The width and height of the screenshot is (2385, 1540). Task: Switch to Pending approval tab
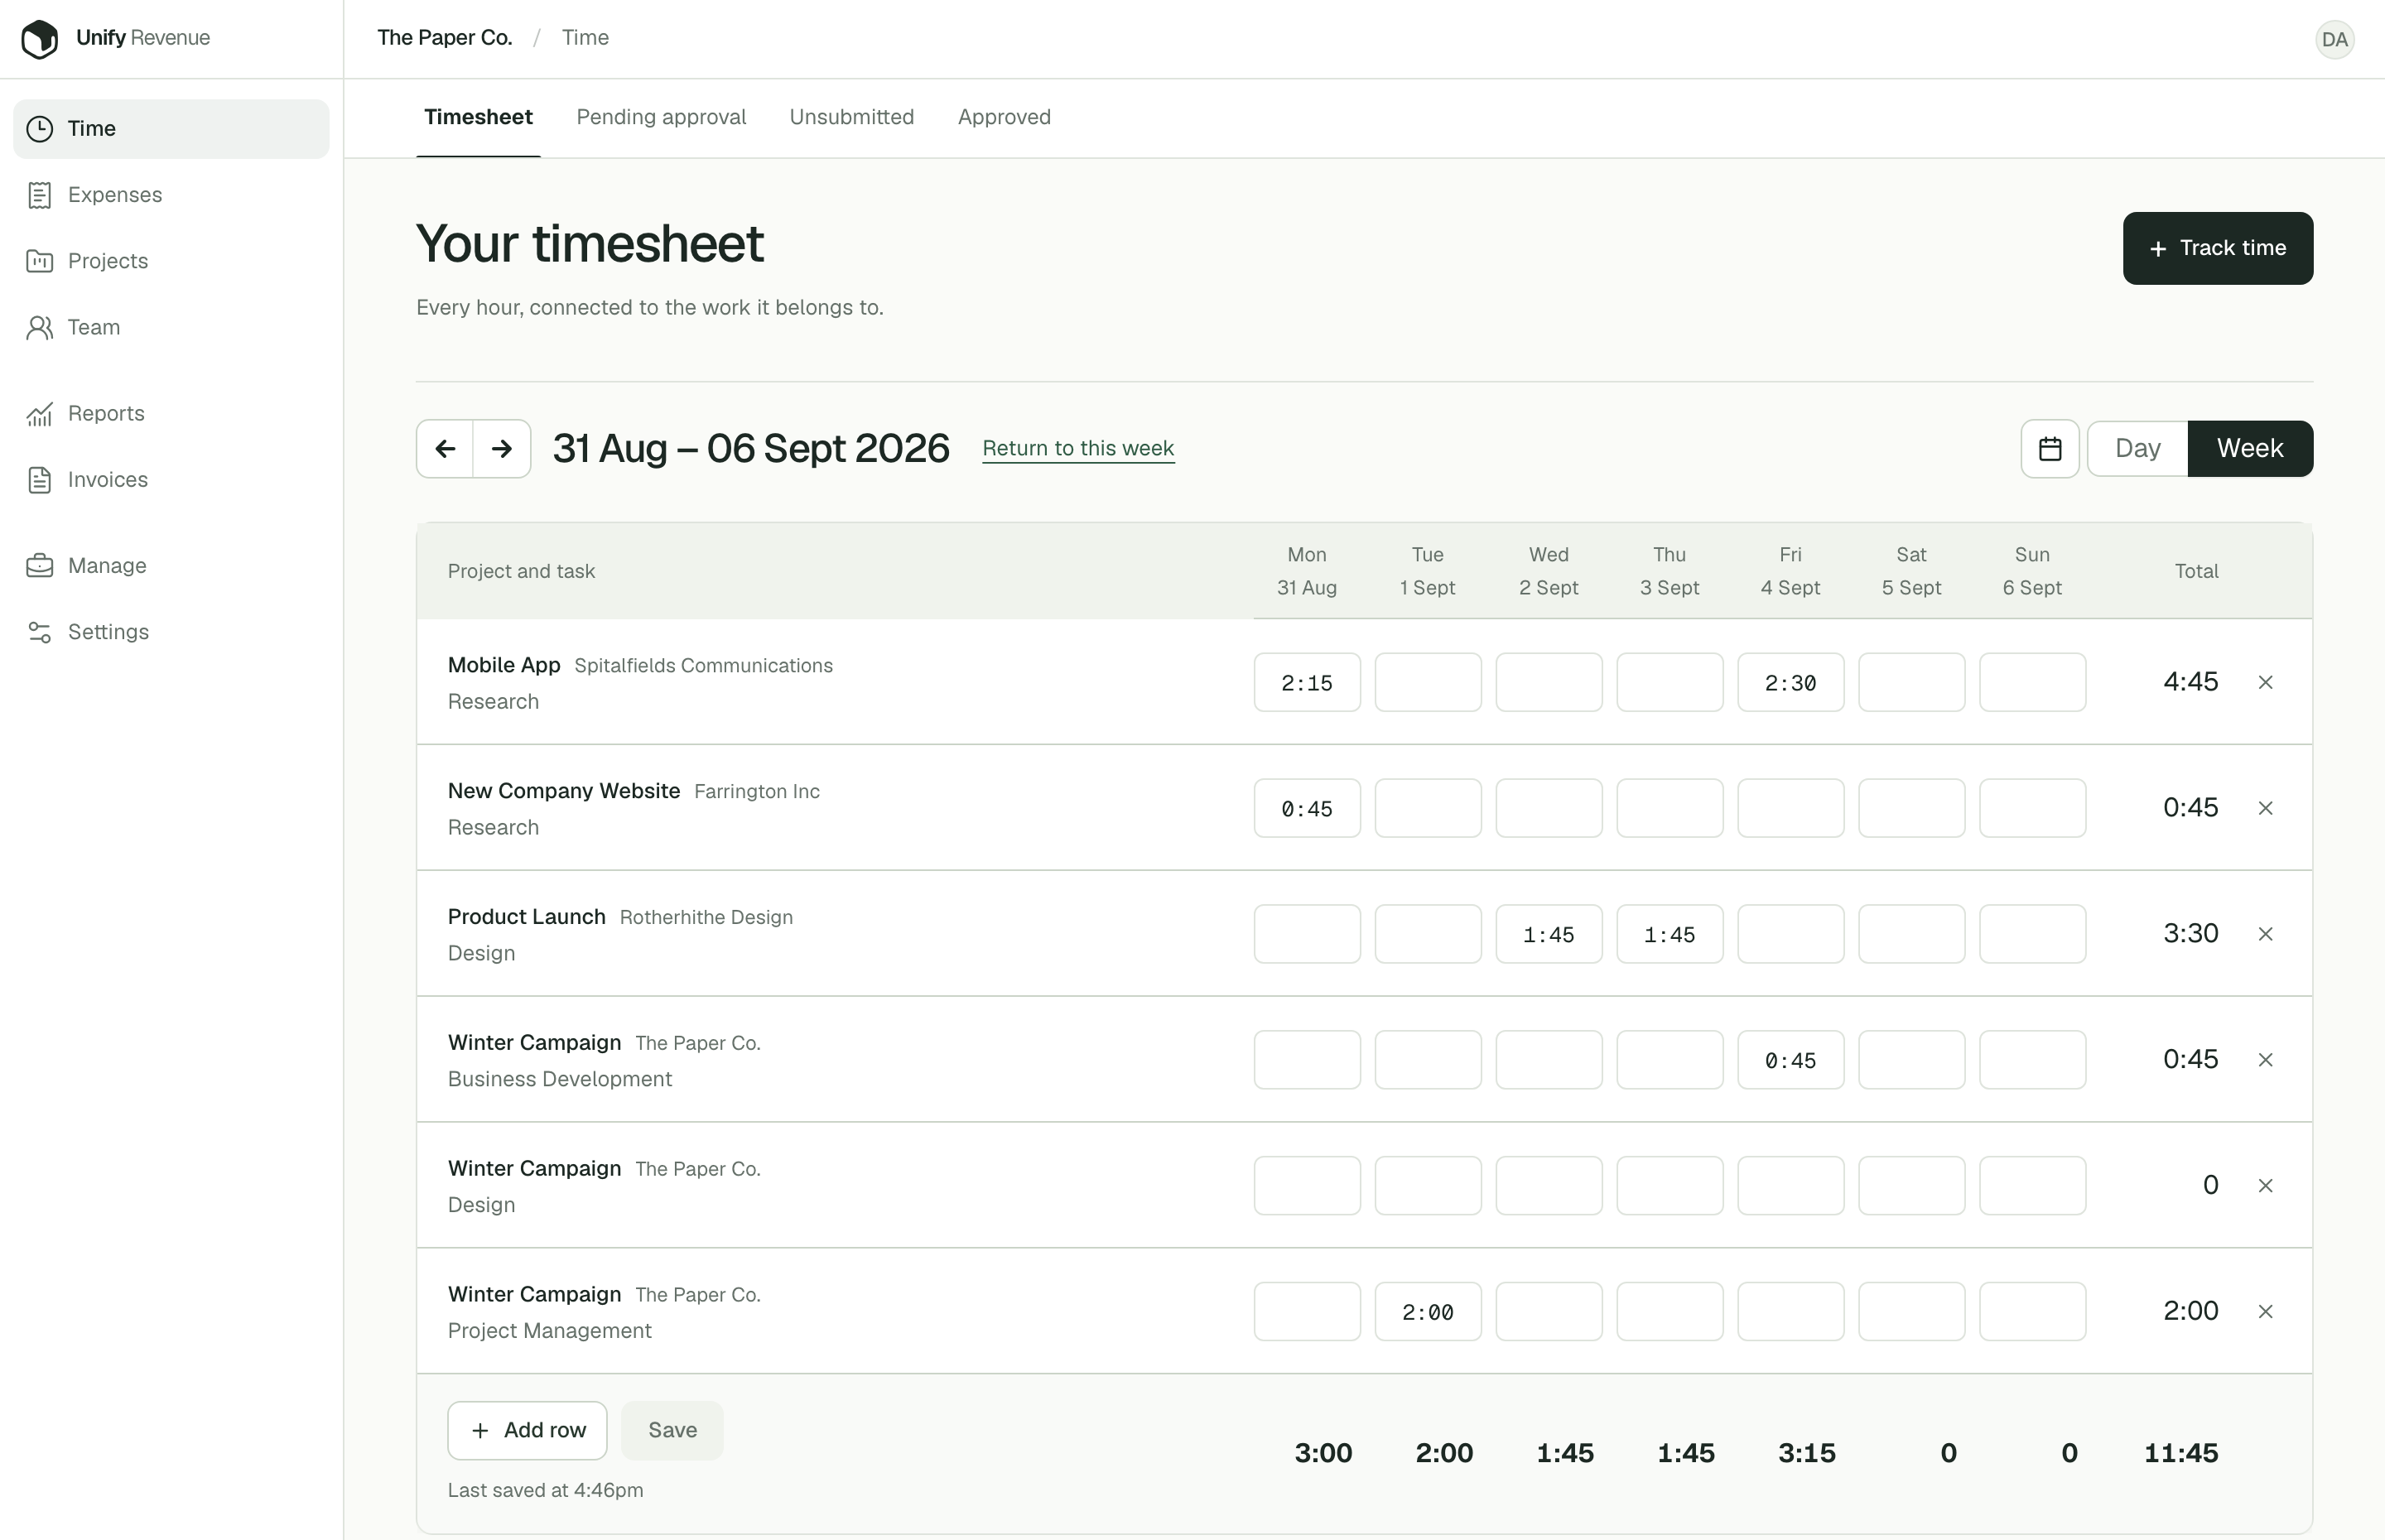pos(661,118)
